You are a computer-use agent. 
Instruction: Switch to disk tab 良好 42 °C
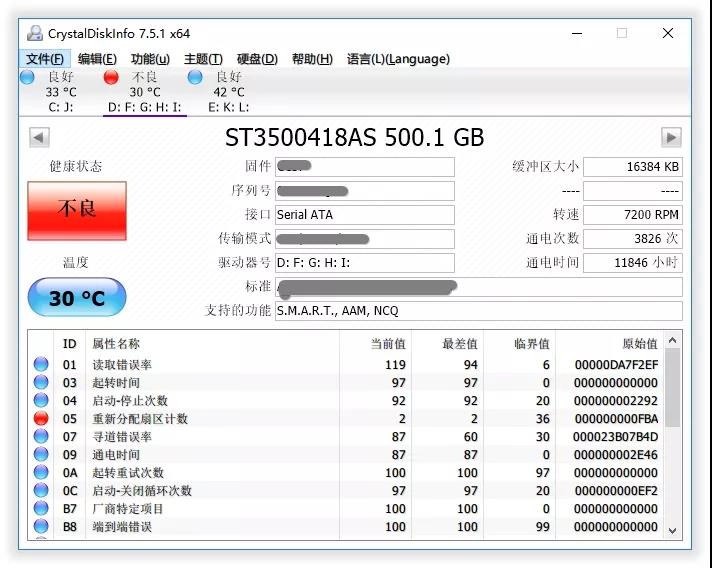coord(229,91)
